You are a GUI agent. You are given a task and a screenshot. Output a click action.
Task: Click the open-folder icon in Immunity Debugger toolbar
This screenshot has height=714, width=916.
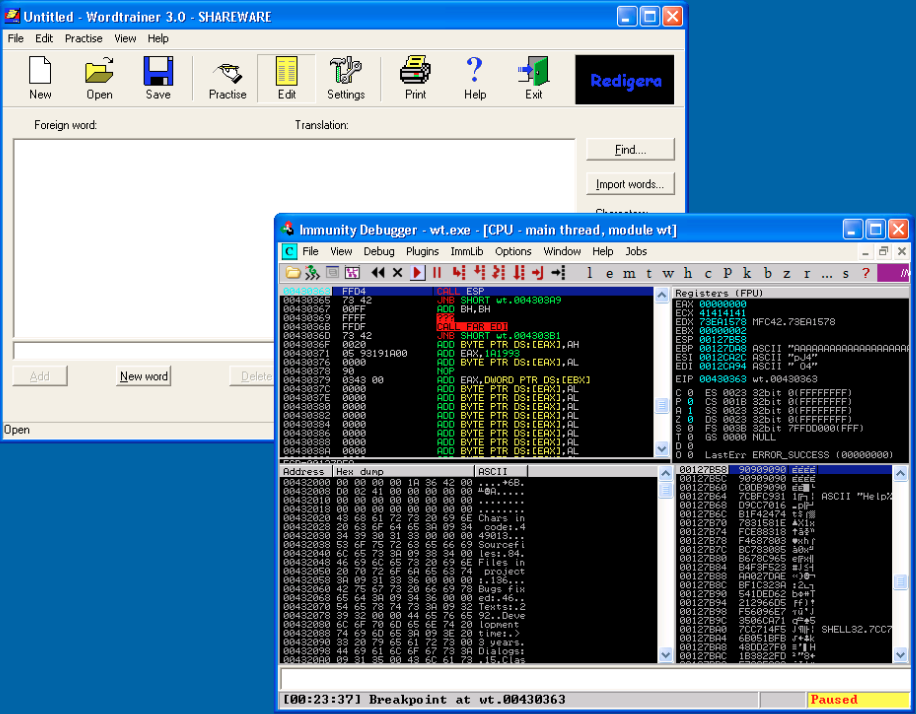point(293,273)
